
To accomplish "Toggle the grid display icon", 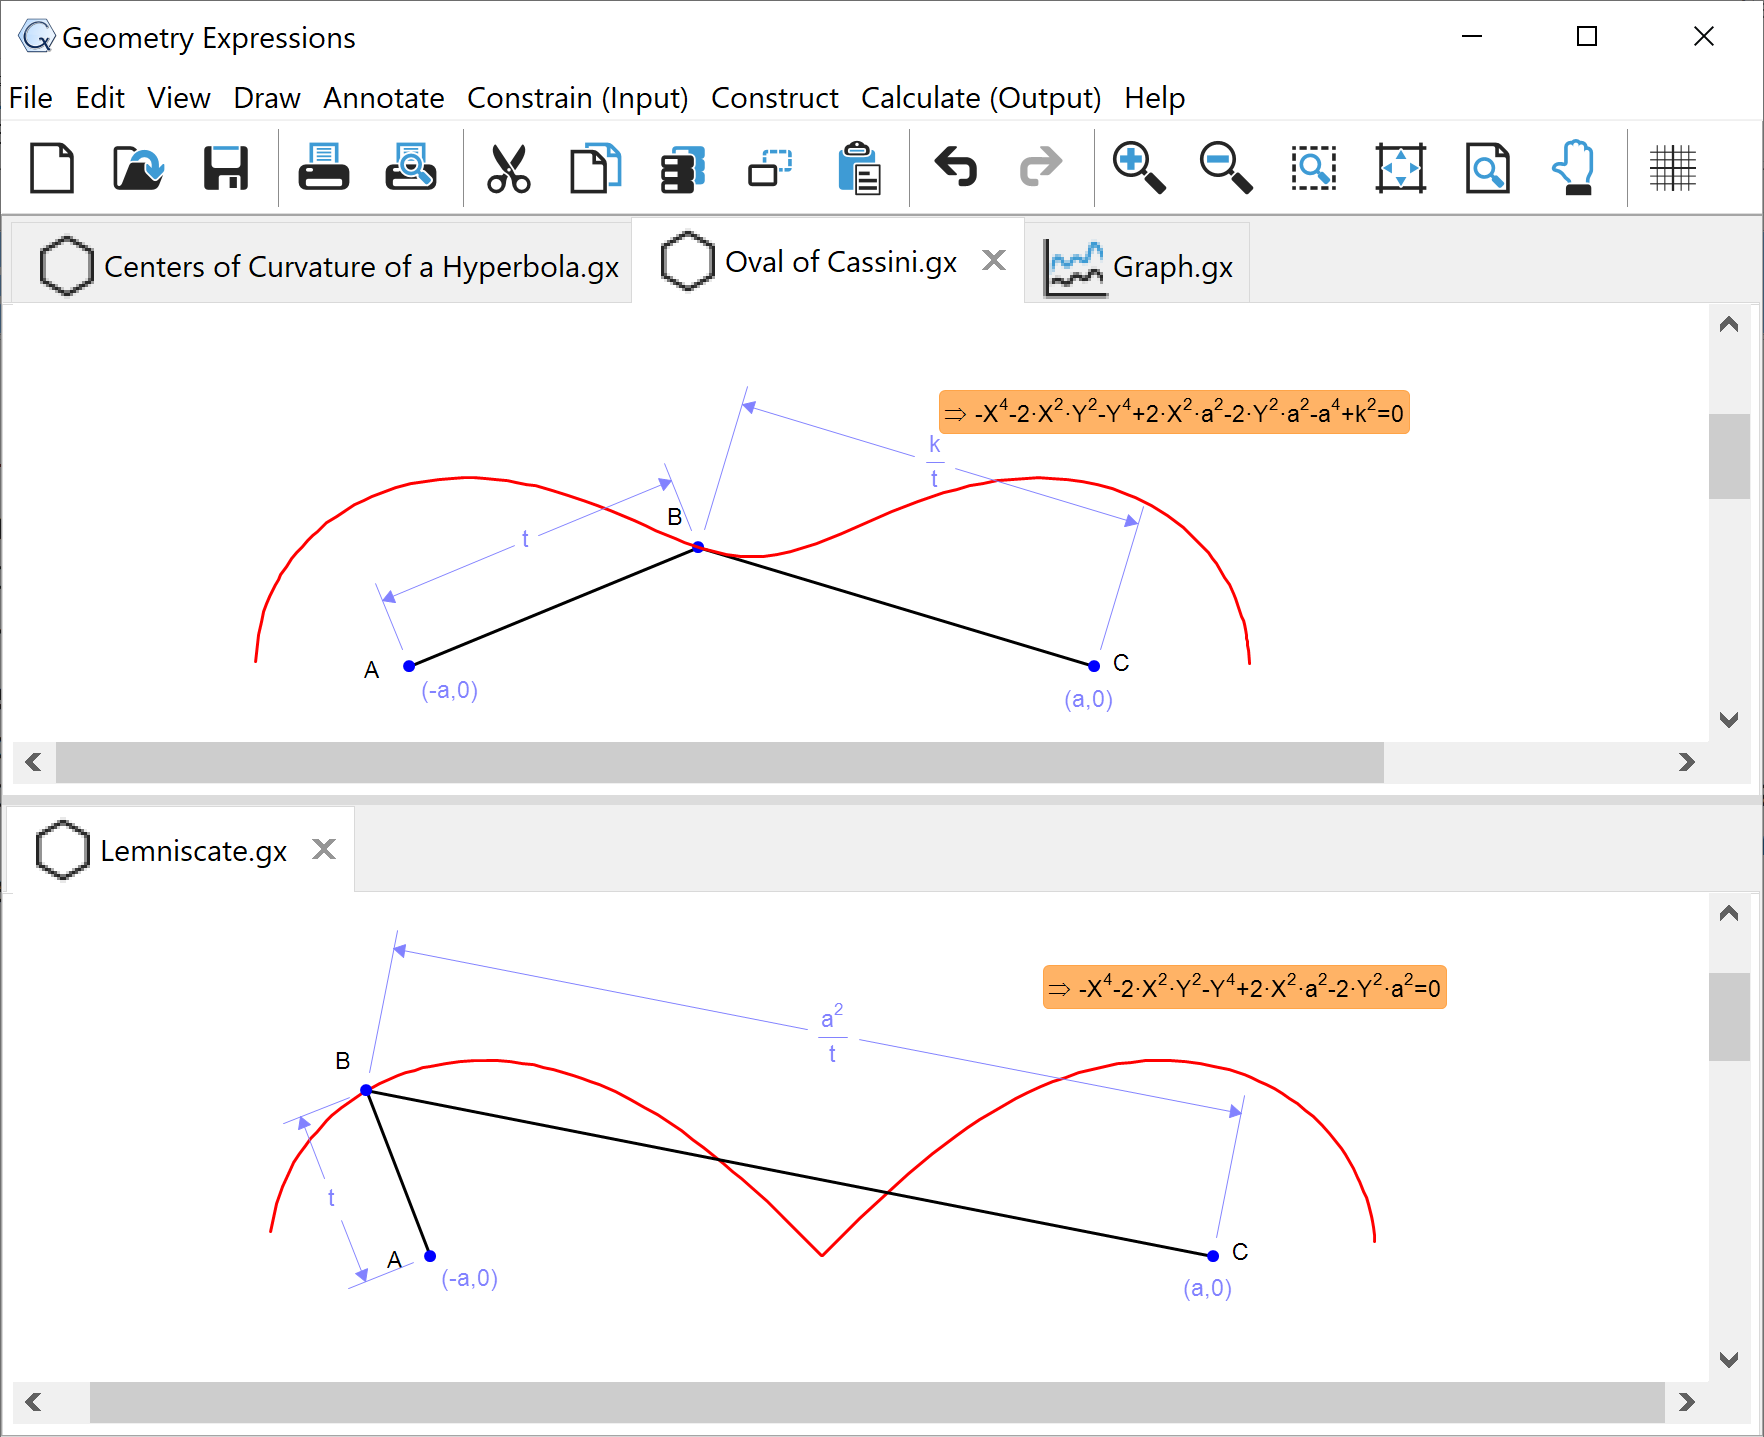I will pyautogui.click(x=1672, y=168).
